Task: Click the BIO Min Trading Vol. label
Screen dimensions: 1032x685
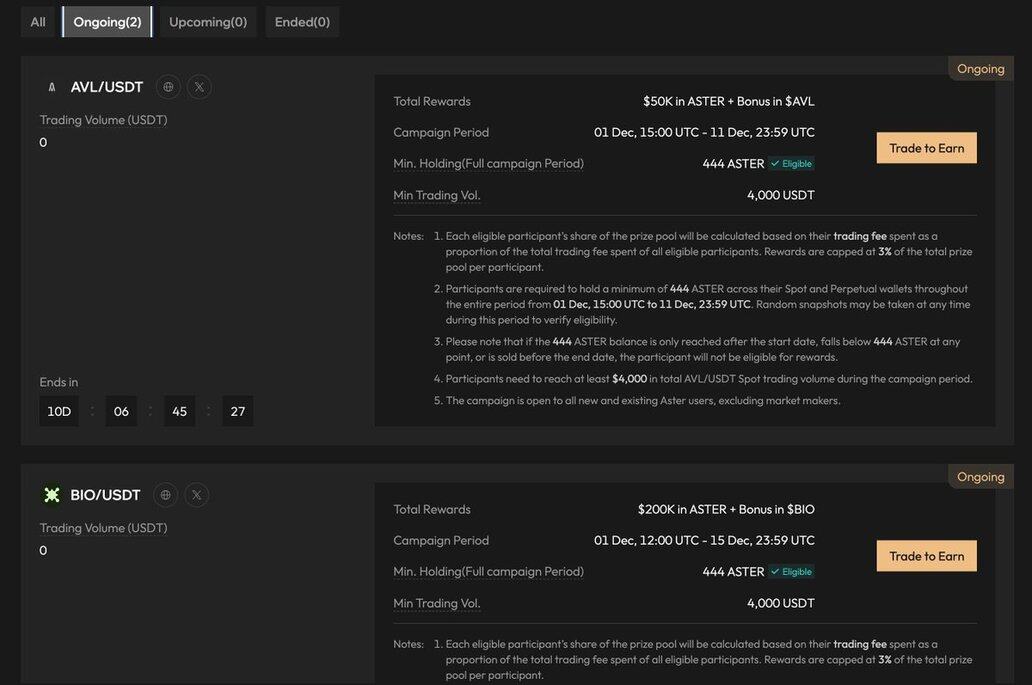Action: pyautogui.click(x=437, y=603)
